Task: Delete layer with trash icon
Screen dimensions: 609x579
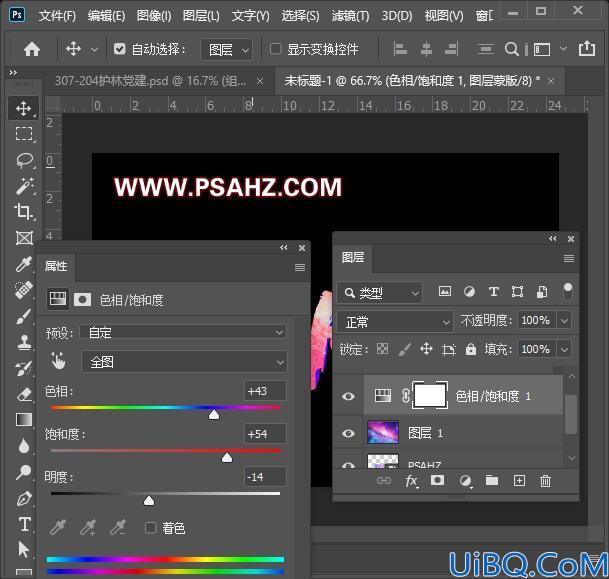Action: (x=545, y=481)
